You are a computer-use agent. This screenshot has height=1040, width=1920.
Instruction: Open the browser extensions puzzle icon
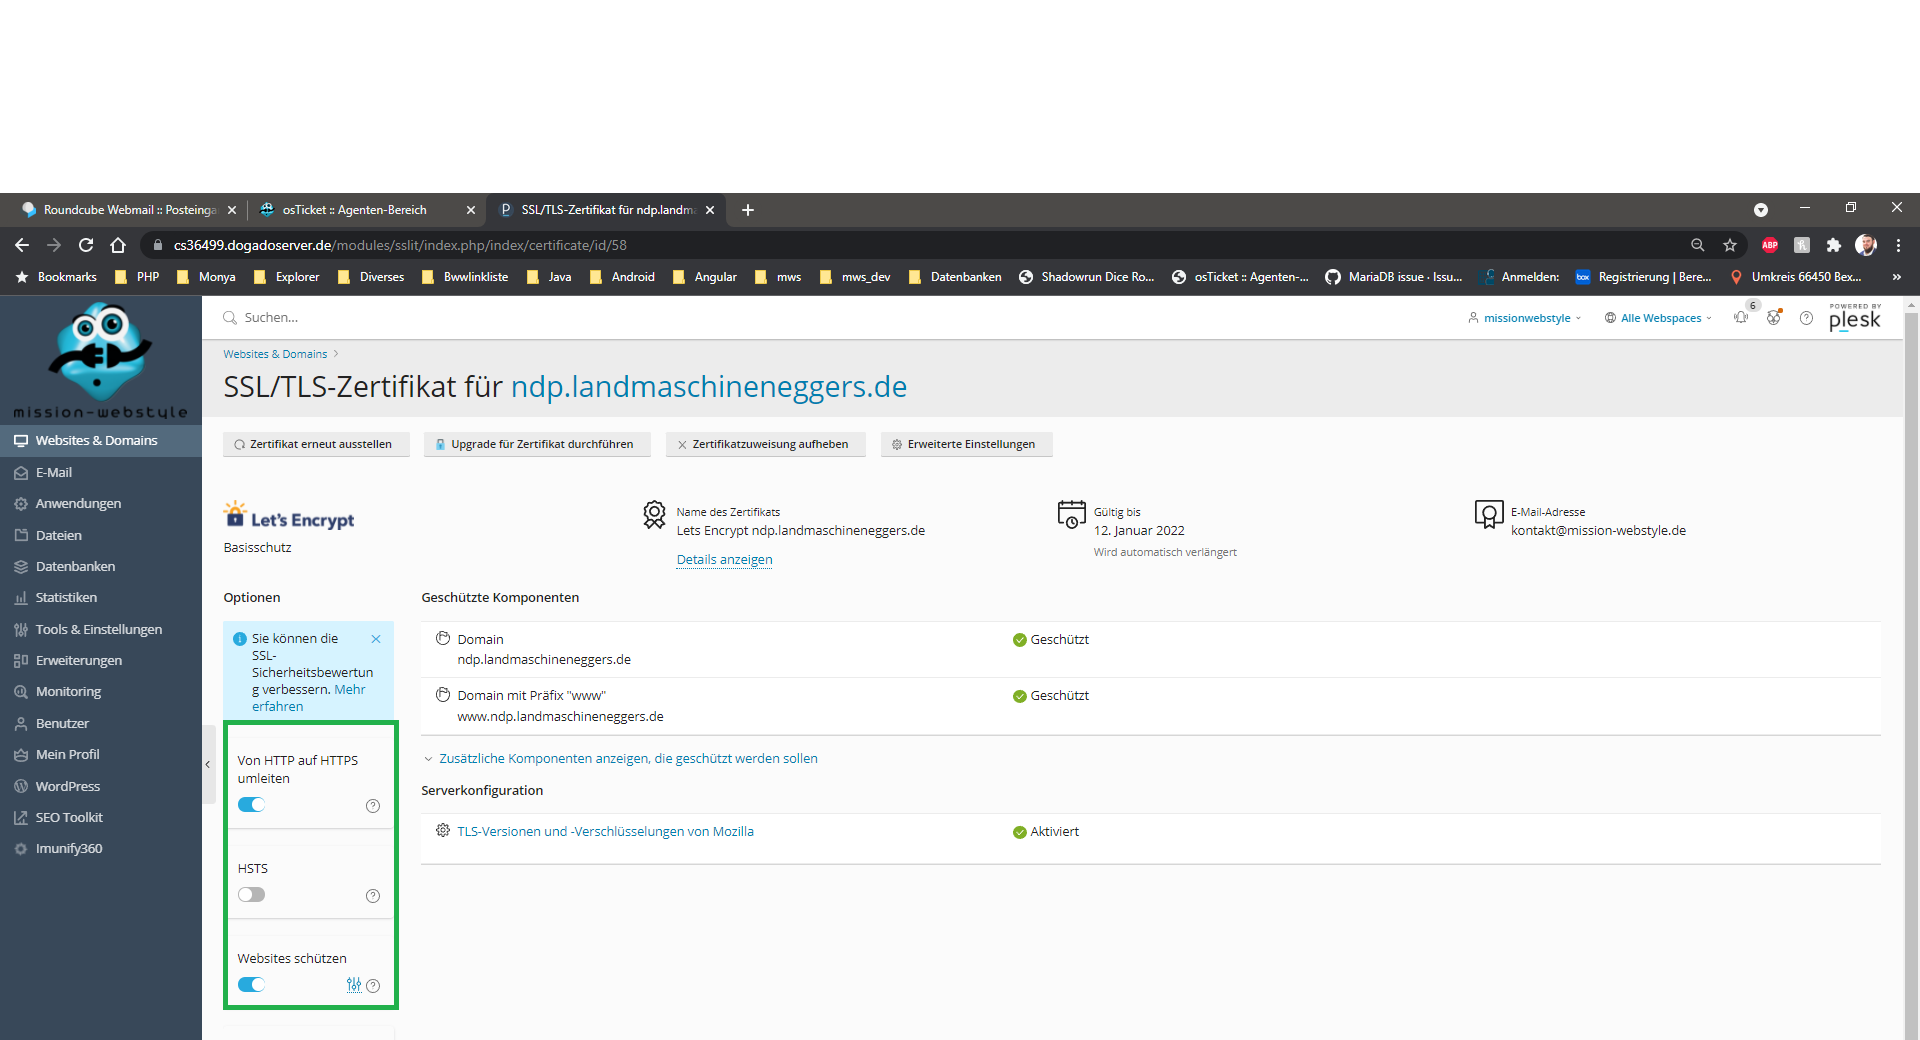1833,245
